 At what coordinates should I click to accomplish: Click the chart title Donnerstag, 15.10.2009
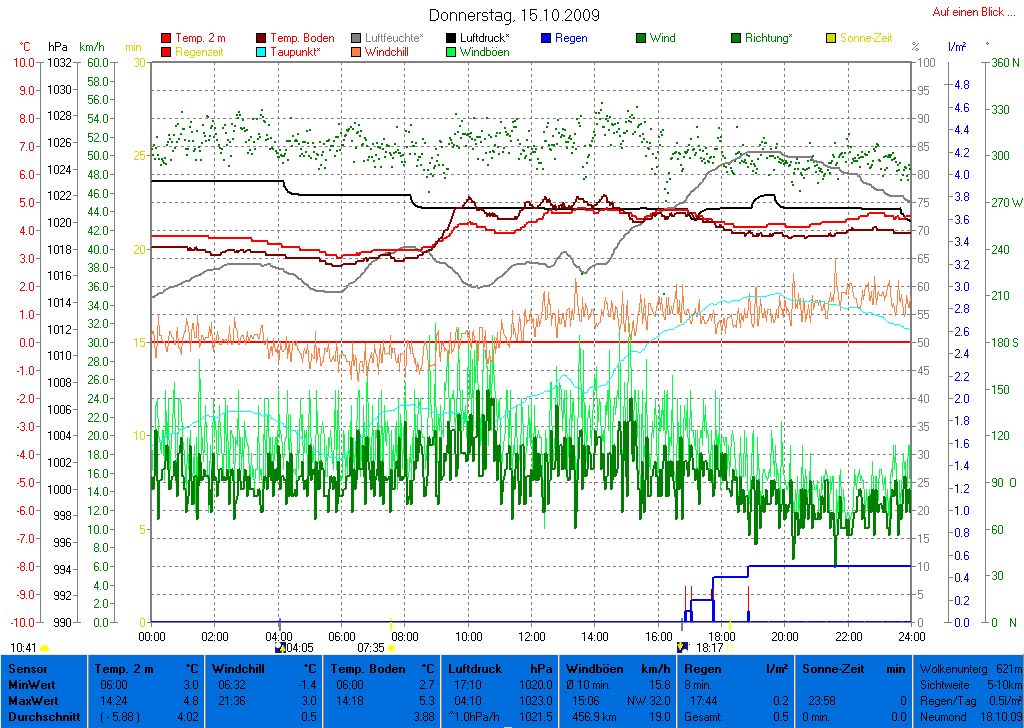(514, 15)
